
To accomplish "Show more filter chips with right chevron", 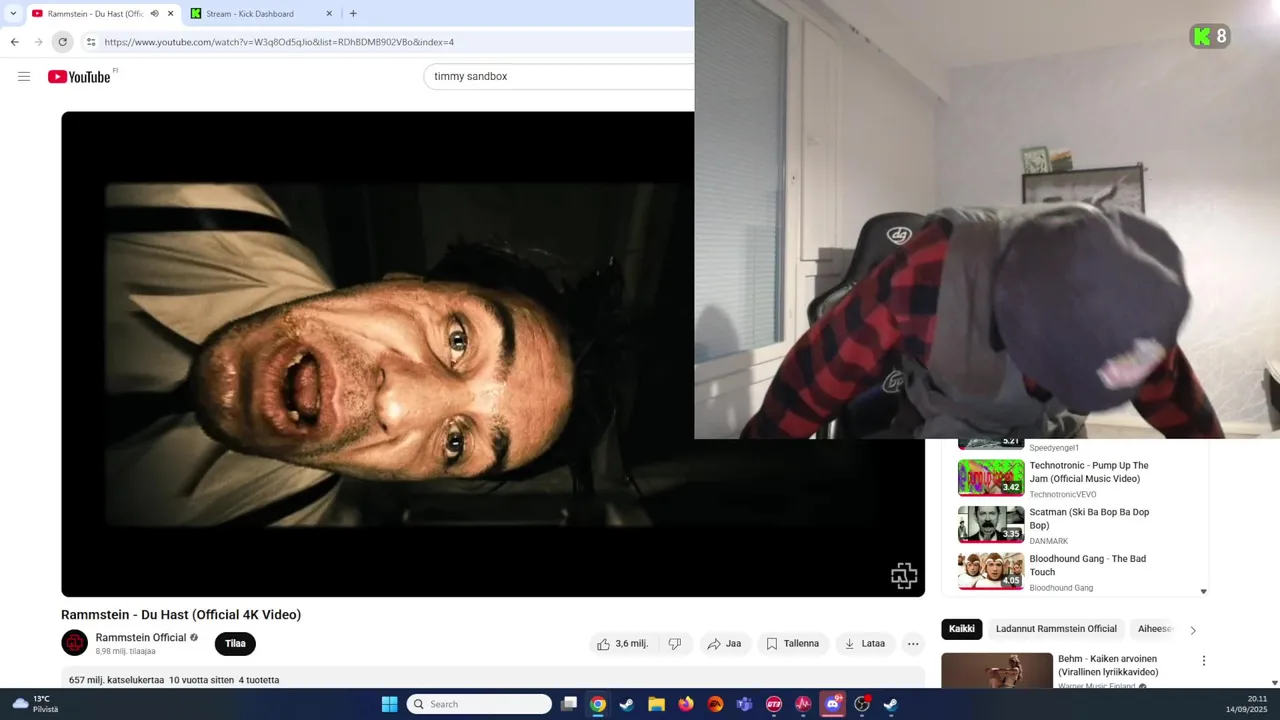I will [1192, 630].
